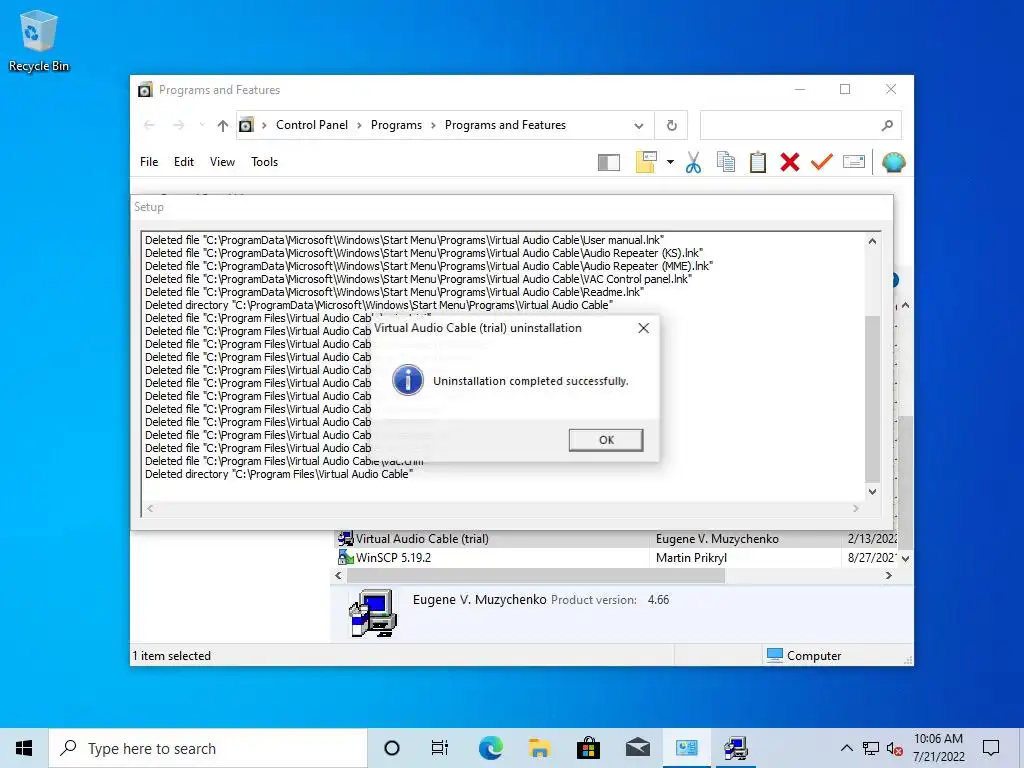Open the File menu
Screen dimensions: 1024x768
tap(149, 162)
